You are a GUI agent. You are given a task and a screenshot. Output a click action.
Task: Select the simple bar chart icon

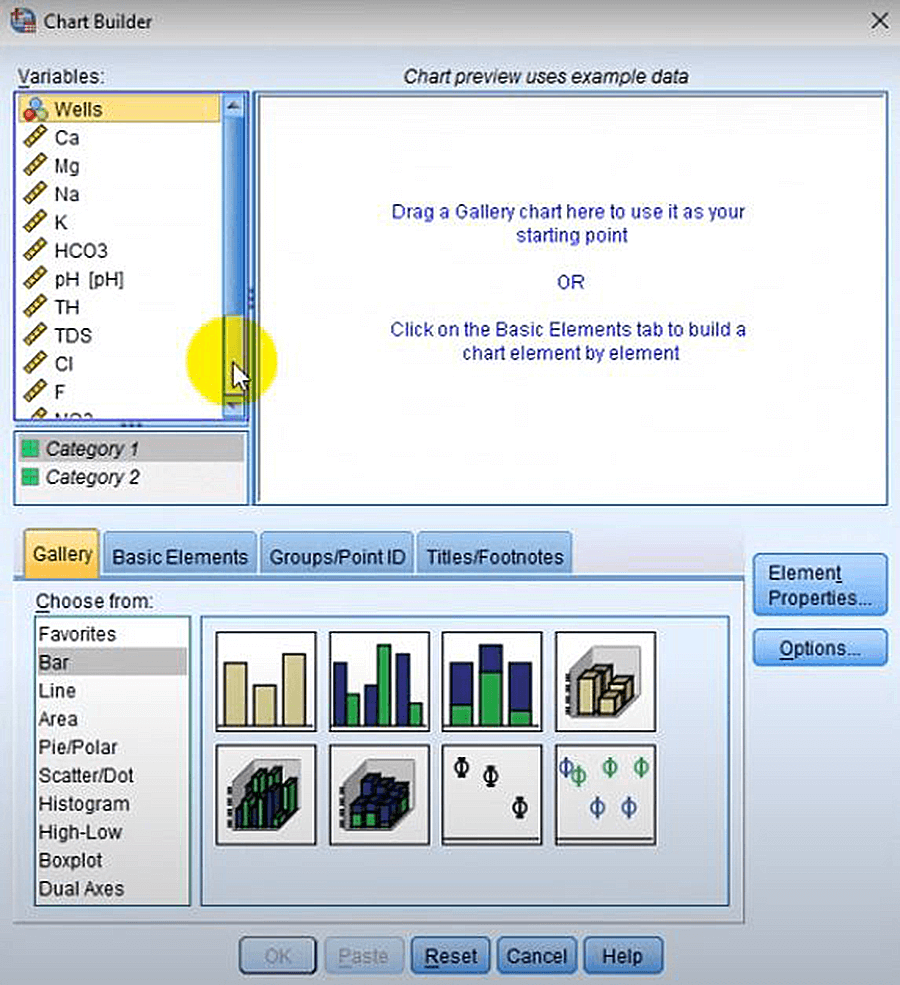pyautogui.click(x=265, y=681)
